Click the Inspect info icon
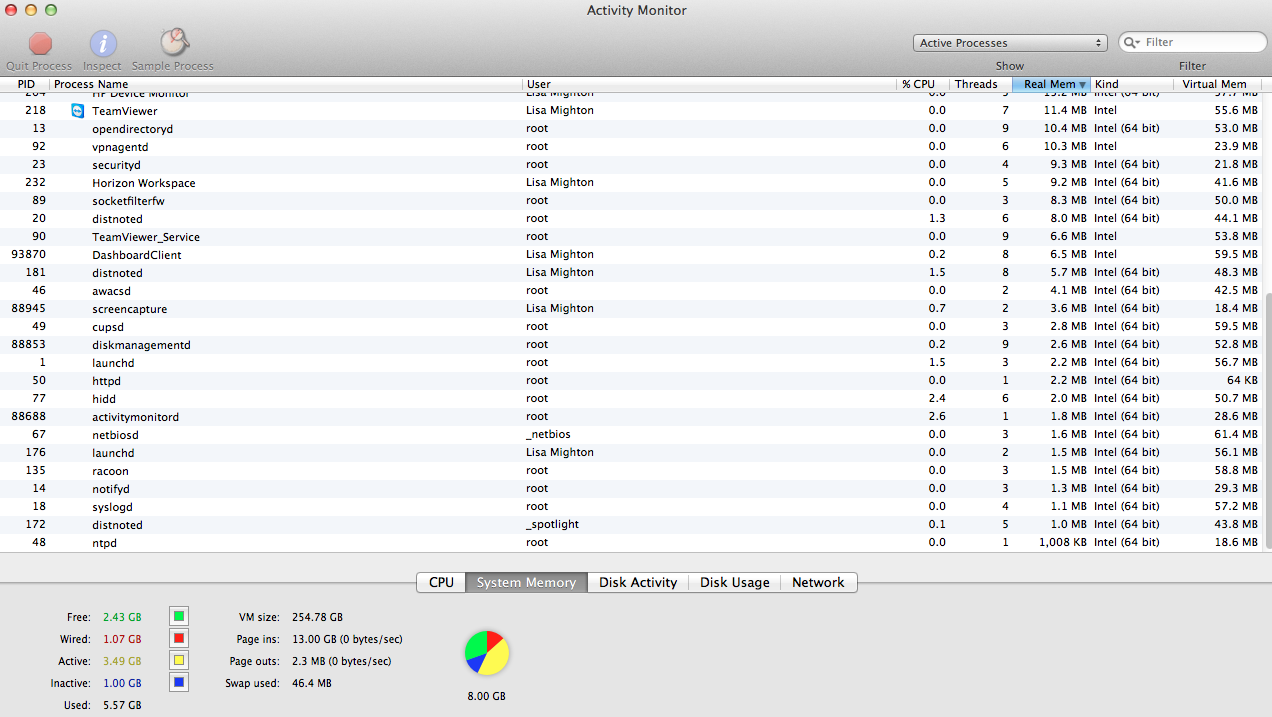This screenshot has height=717, width=1272. pyautogui.click(x=103, y=43)
